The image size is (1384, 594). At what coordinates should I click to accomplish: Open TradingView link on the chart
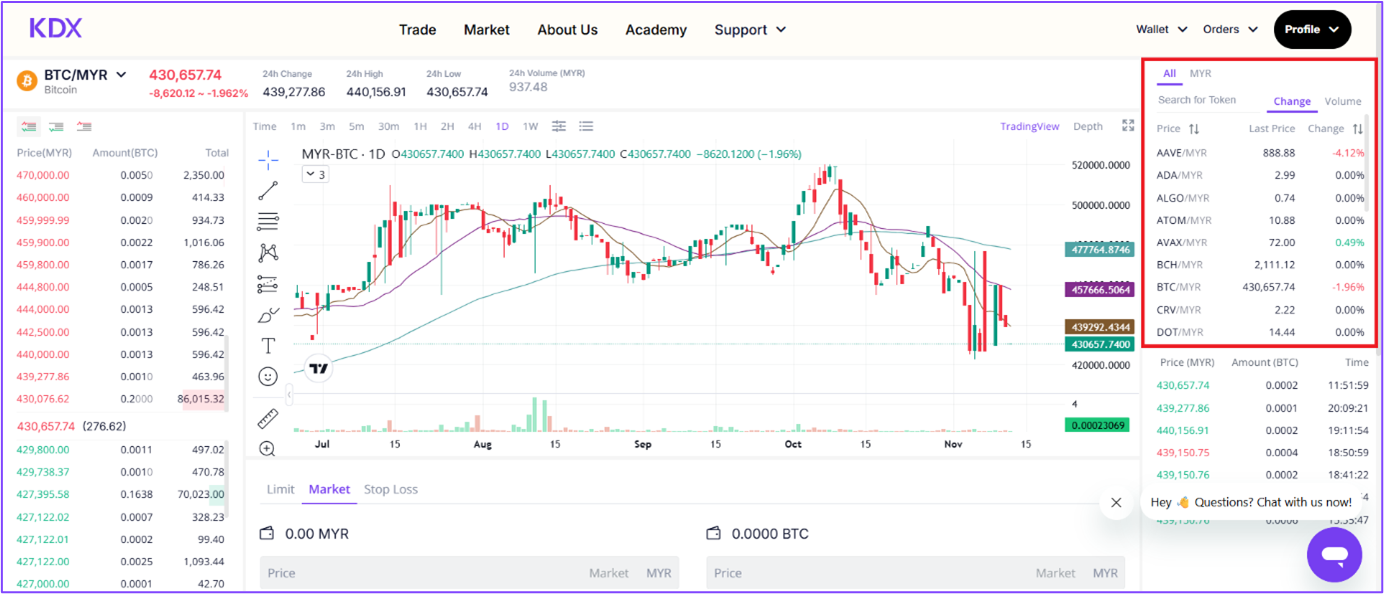[x=1029, y=126]
